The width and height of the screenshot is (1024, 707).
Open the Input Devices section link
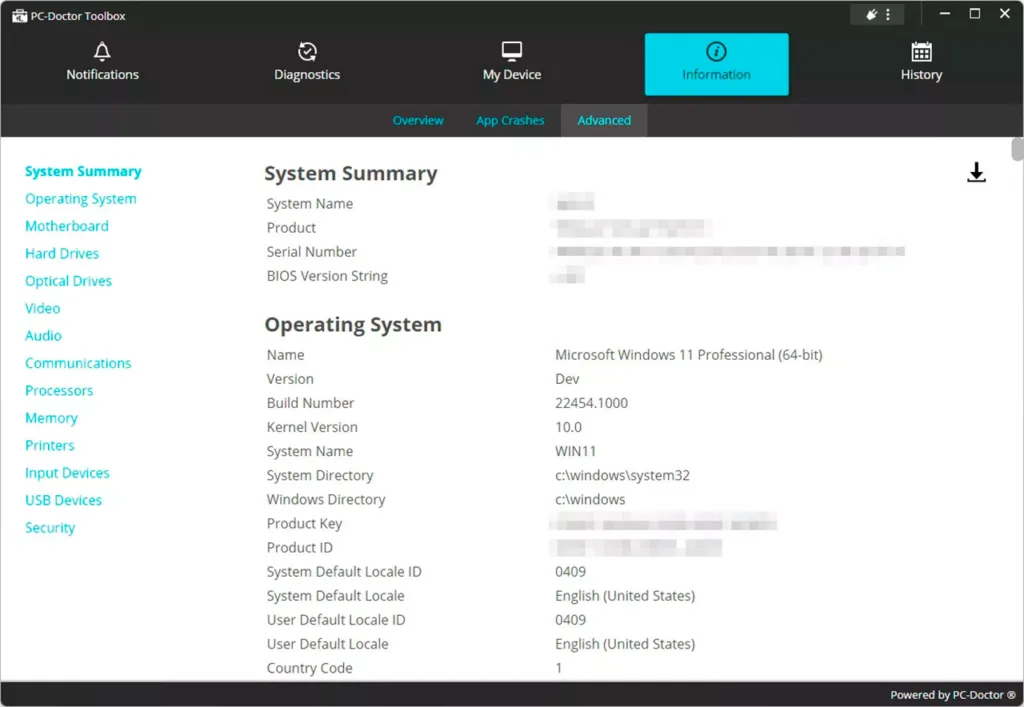tap(67, 473)
